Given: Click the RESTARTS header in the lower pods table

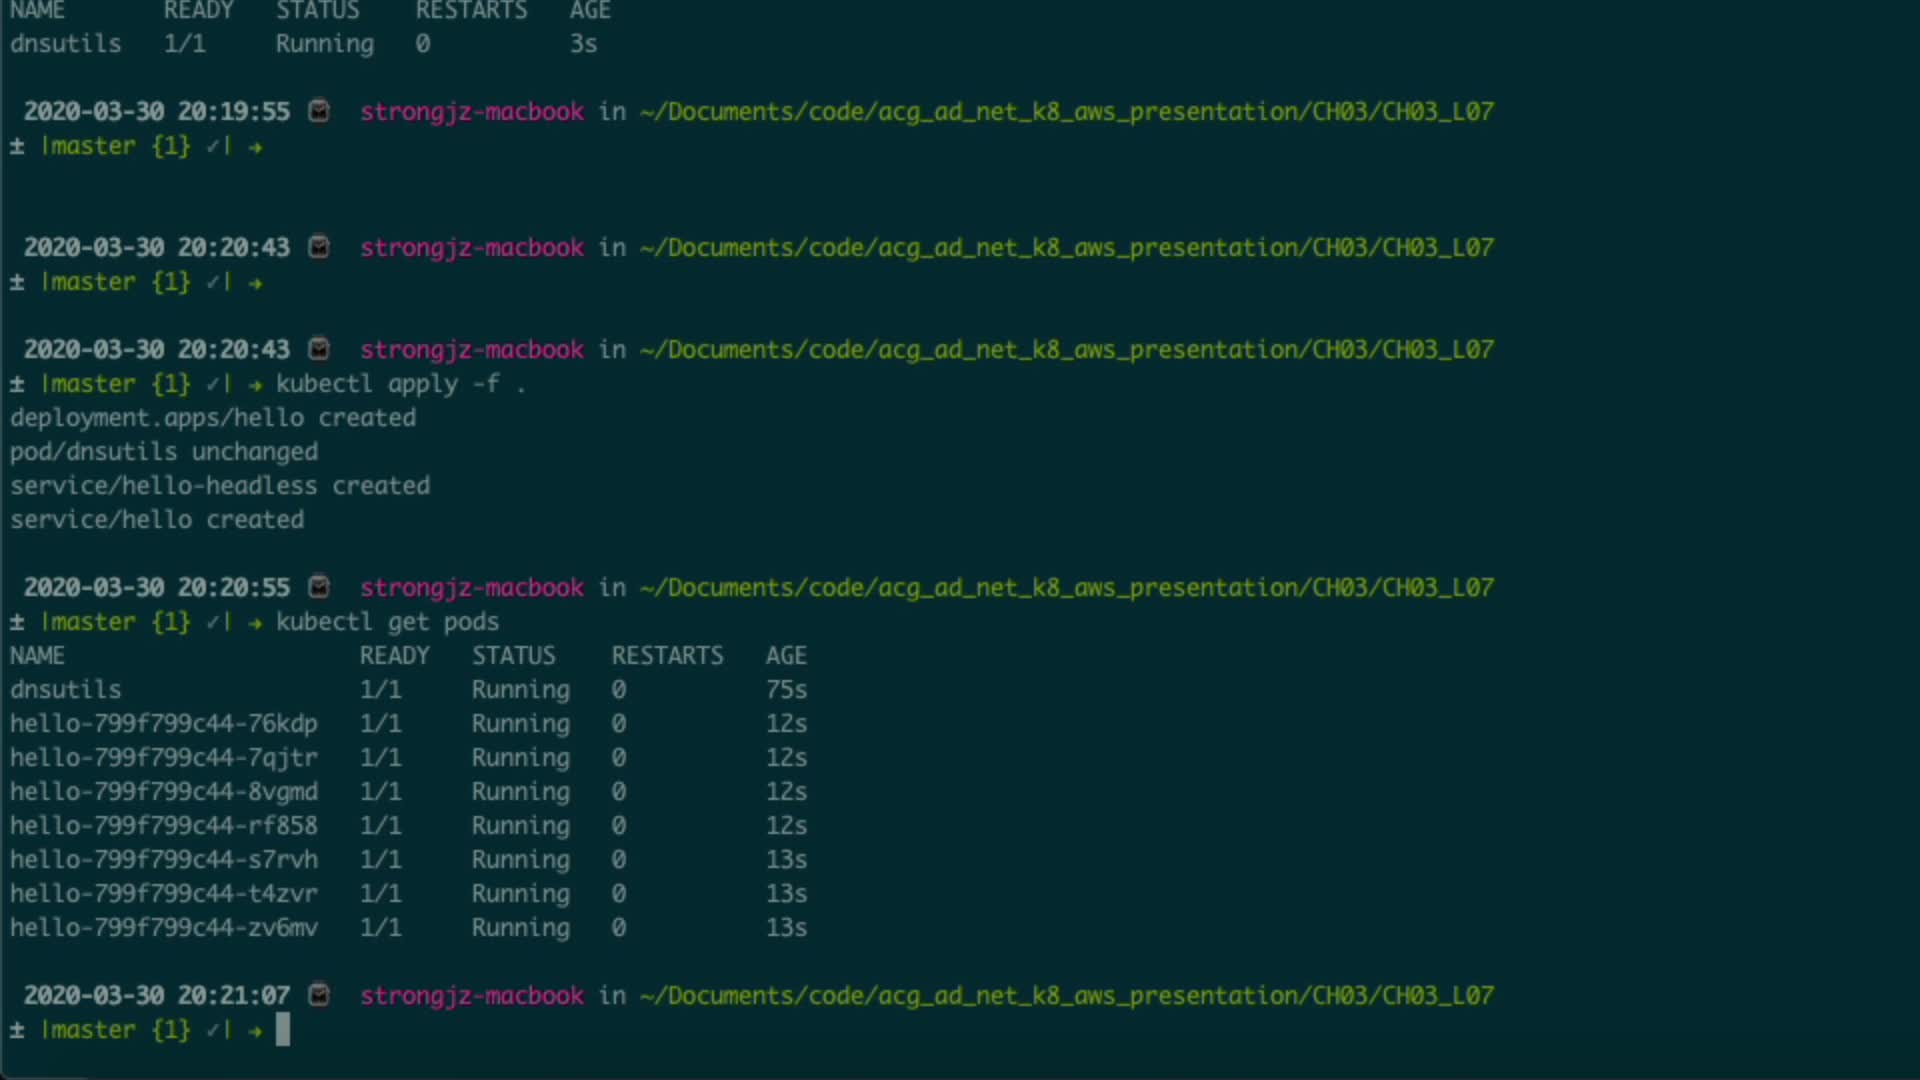Looking at the screenshot, I should (667, 656).
